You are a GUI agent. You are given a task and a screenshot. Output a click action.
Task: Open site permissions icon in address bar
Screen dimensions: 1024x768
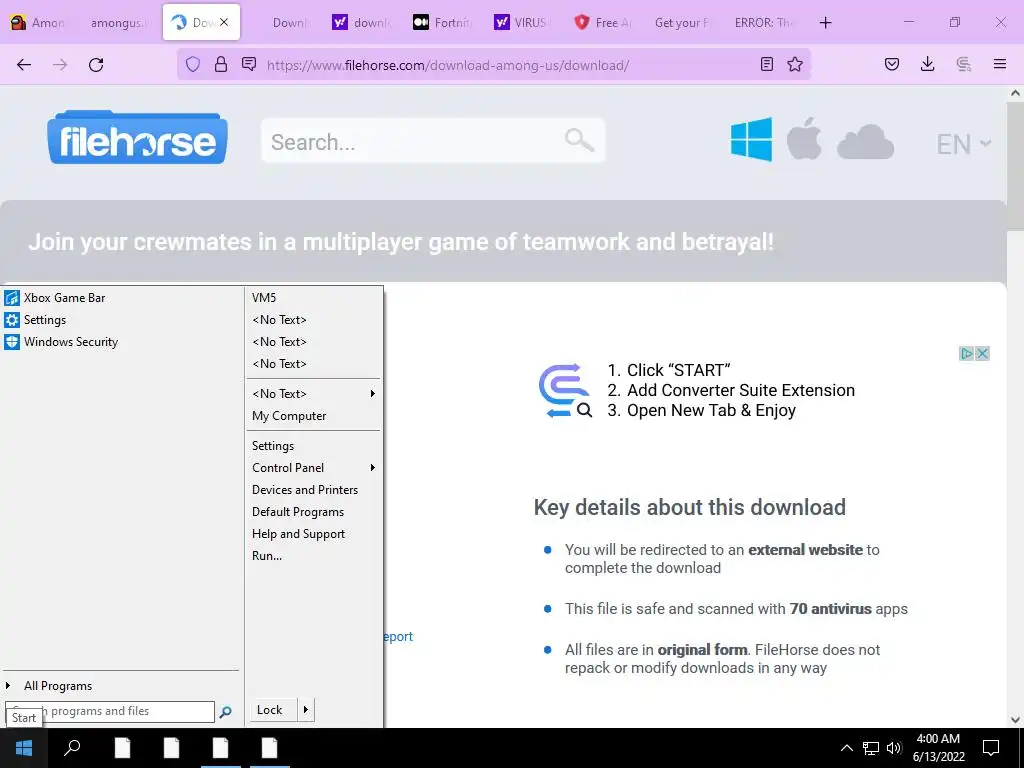(x=249, y=64)
